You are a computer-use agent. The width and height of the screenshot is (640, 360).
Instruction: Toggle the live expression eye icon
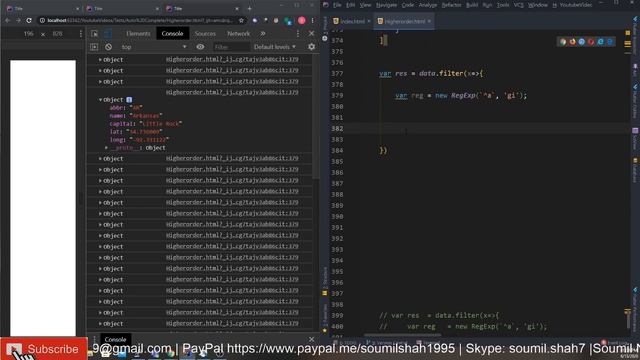(200, 47)
